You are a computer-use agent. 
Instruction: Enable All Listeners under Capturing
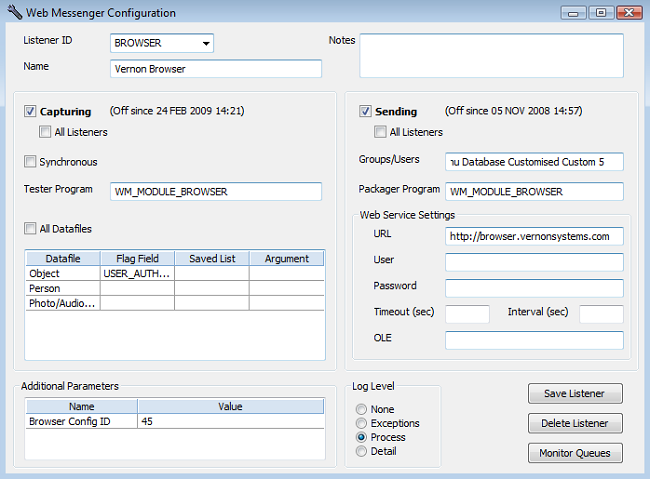tap(45, 132)
